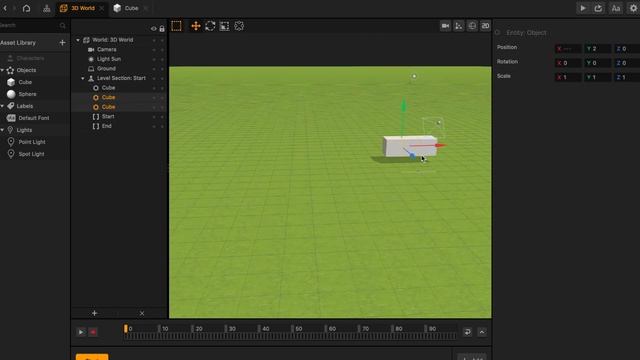Open the export/share icon in top bar

[598, 8]
